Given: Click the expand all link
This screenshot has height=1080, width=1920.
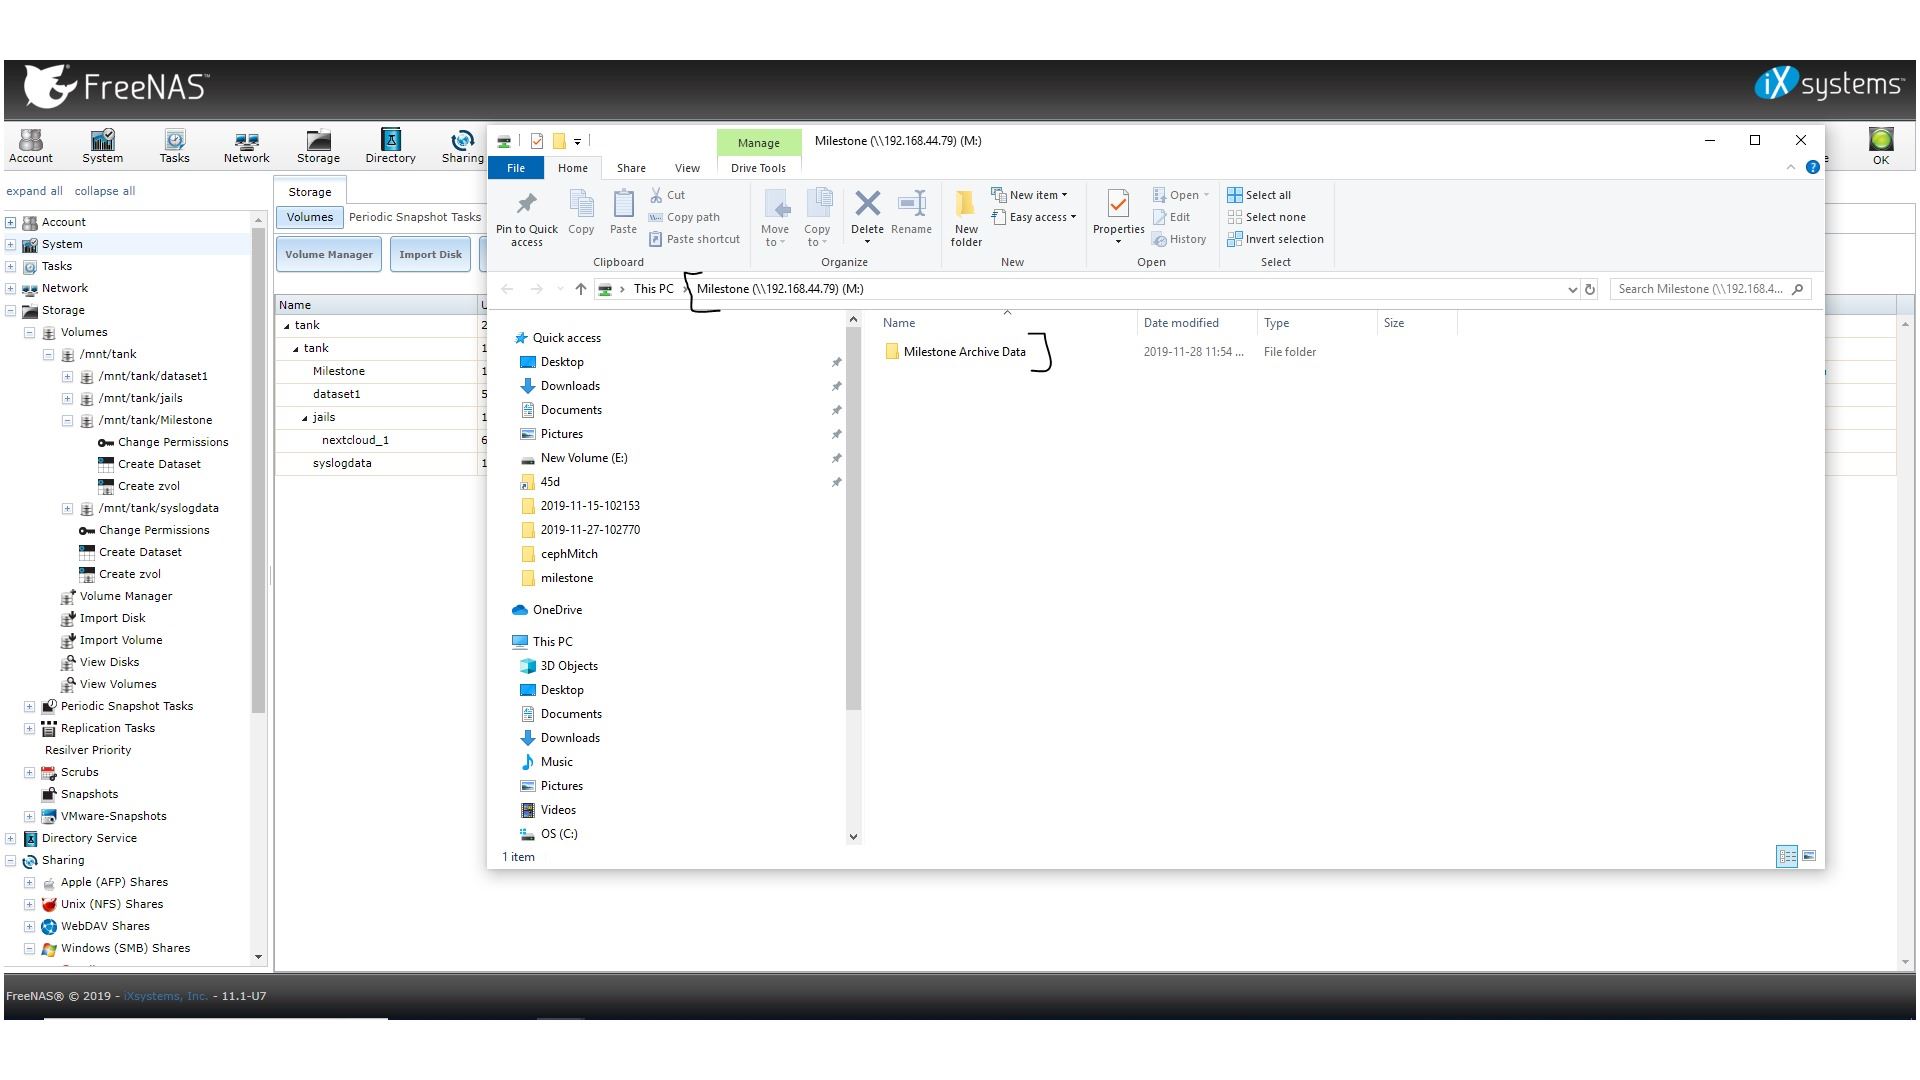Looking at the screenshot, I should 34,191.
